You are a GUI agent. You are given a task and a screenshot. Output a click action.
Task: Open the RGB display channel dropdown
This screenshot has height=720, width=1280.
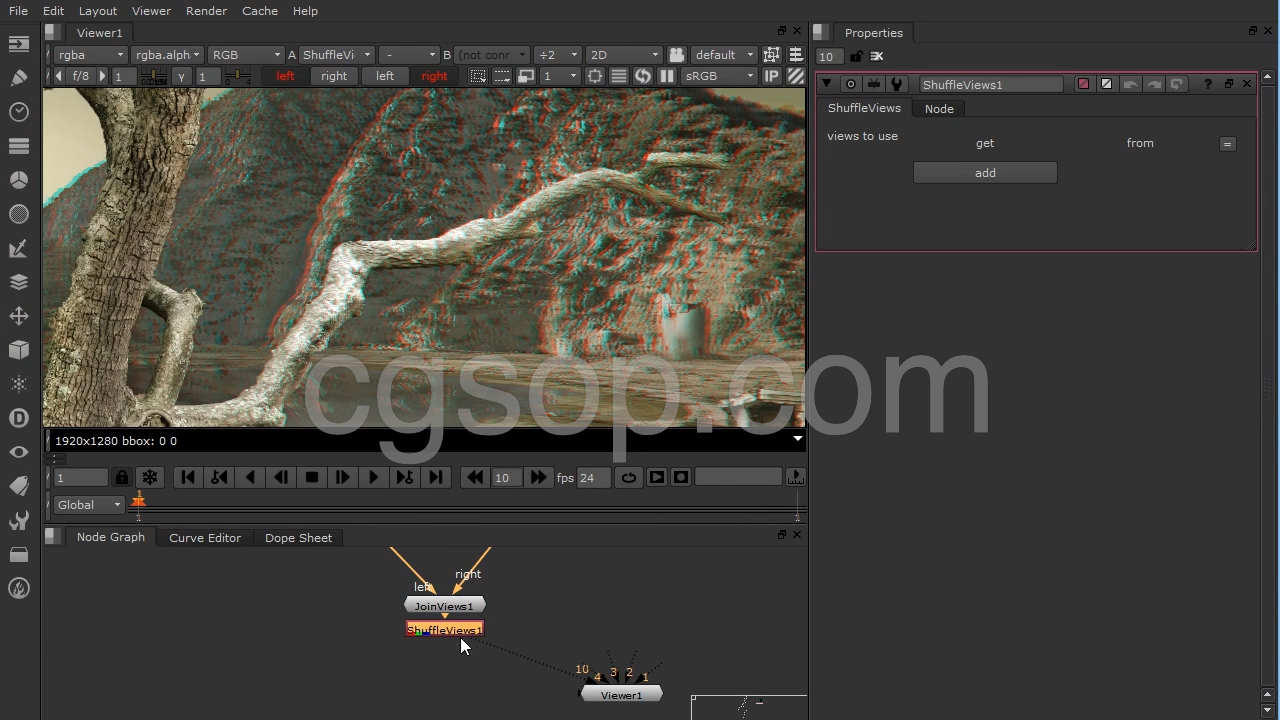pyautogui.click(x=246, y=55)
